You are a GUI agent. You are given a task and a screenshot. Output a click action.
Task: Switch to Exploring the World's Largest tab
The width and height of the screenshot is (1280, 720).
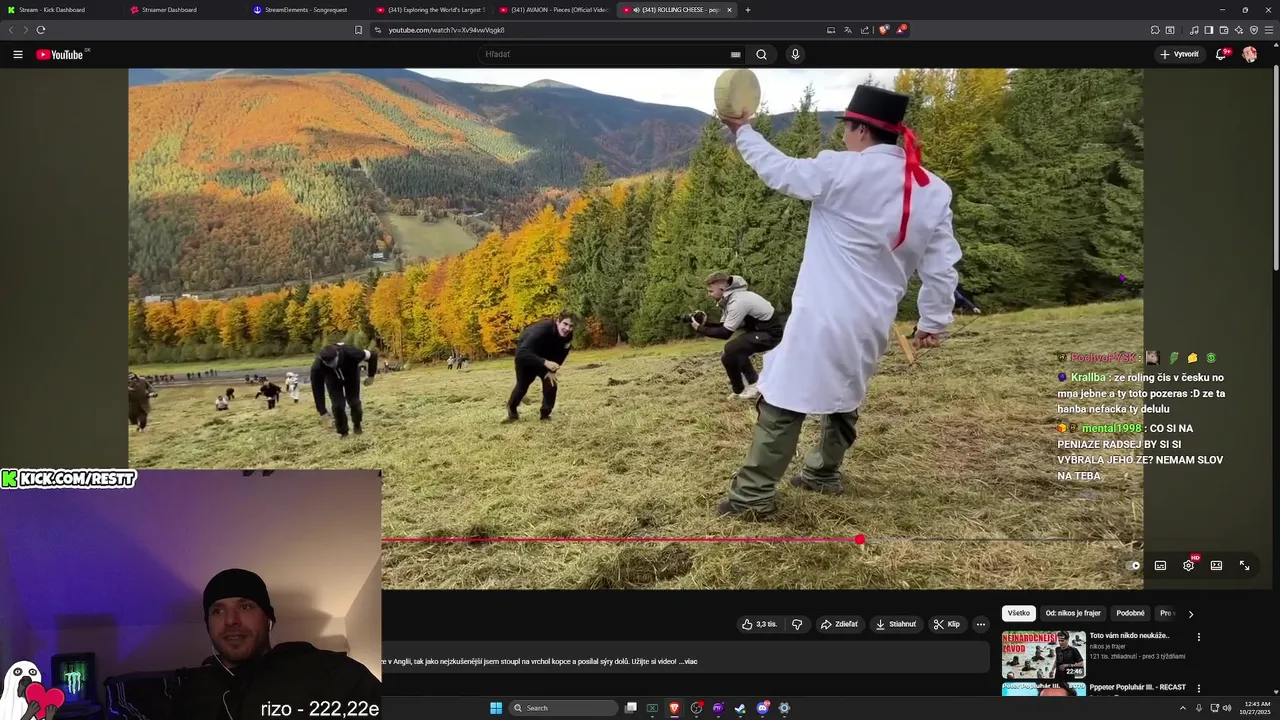click(431, 10)
